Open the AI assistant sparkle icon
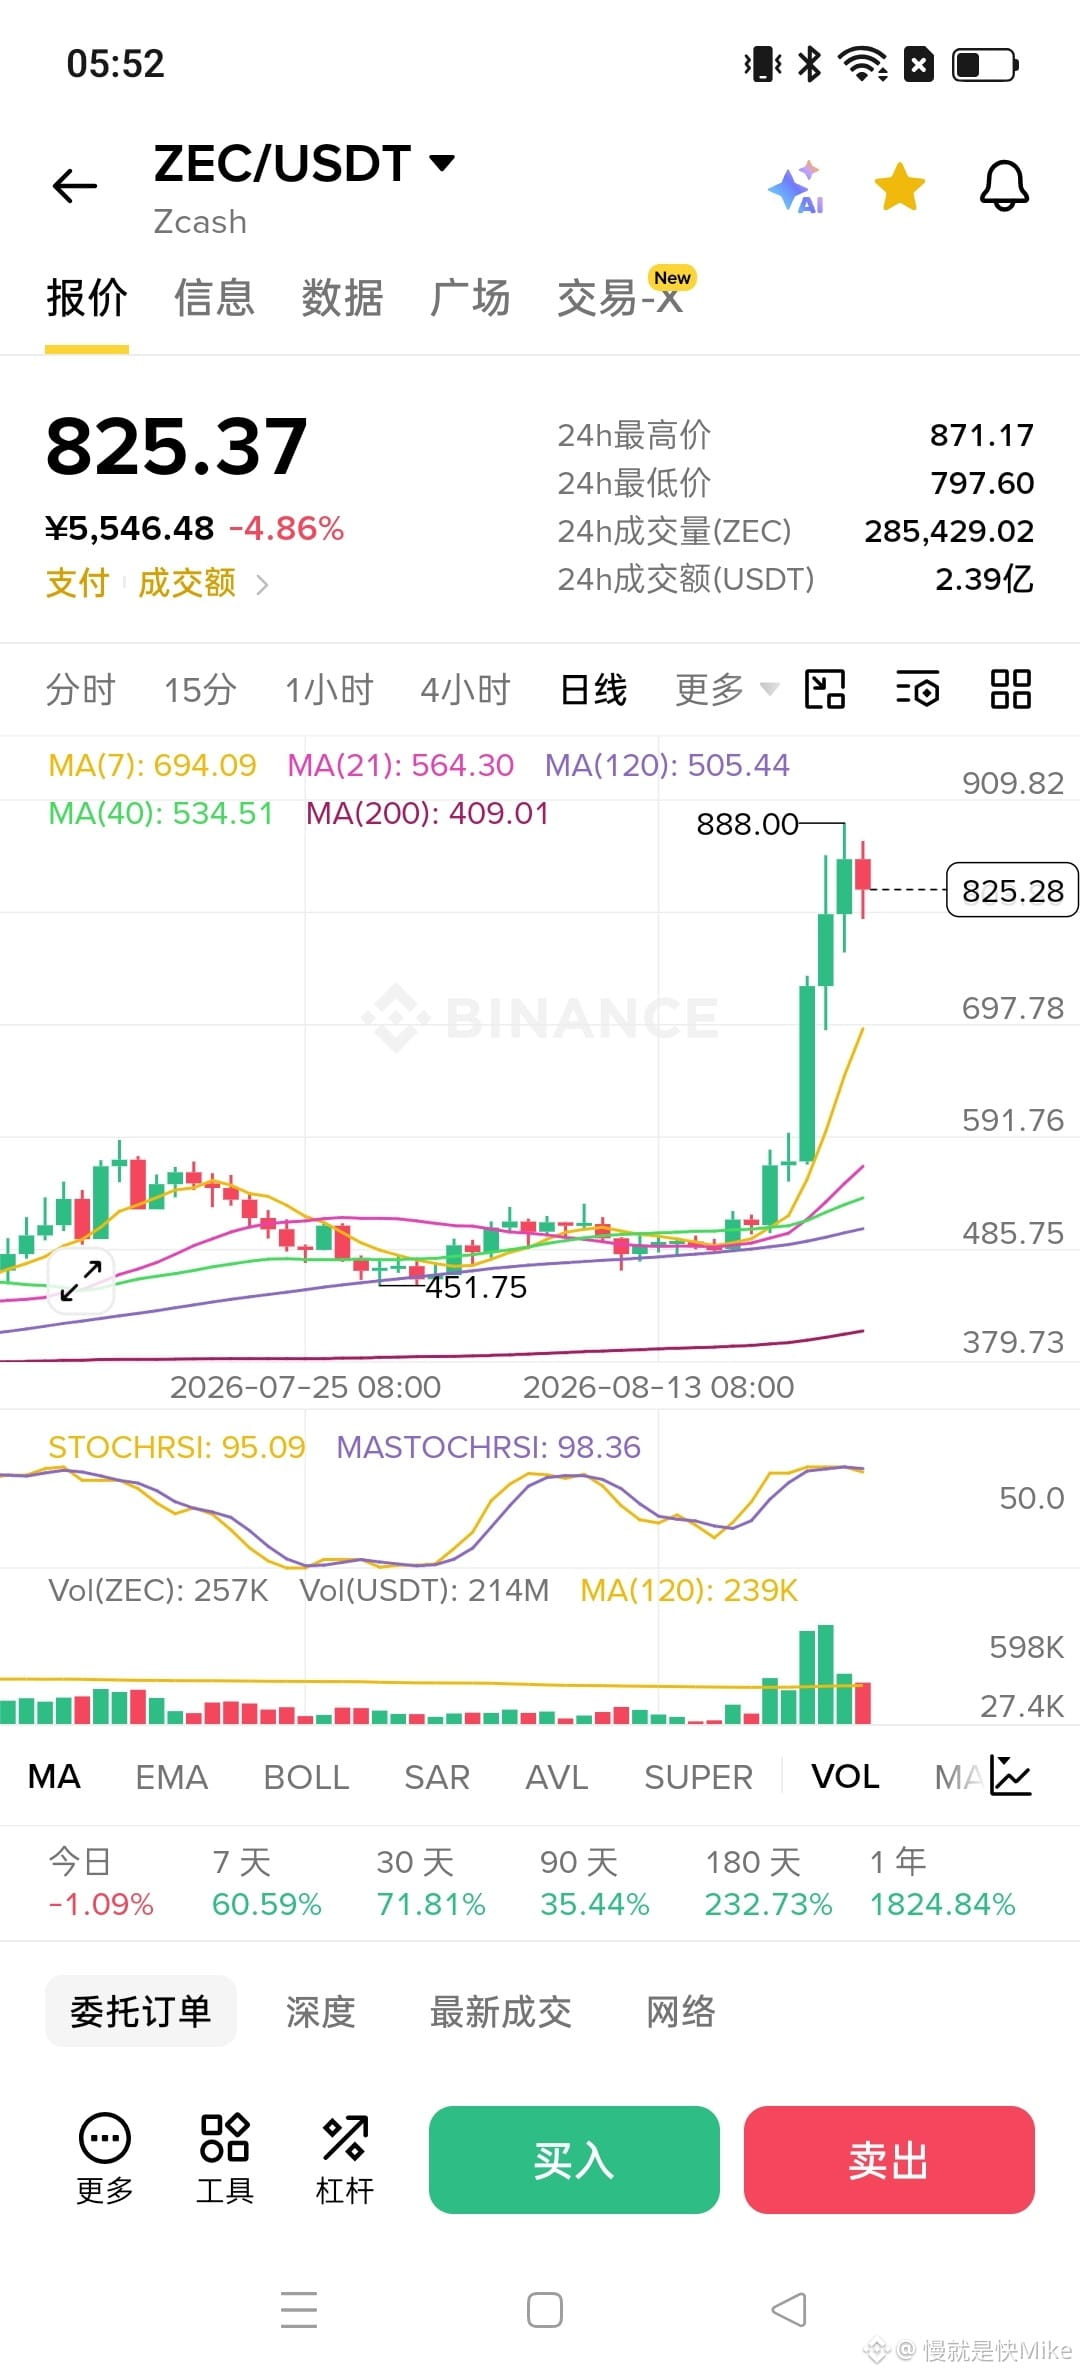1080x2376 pixels. (x=797, y=187)
